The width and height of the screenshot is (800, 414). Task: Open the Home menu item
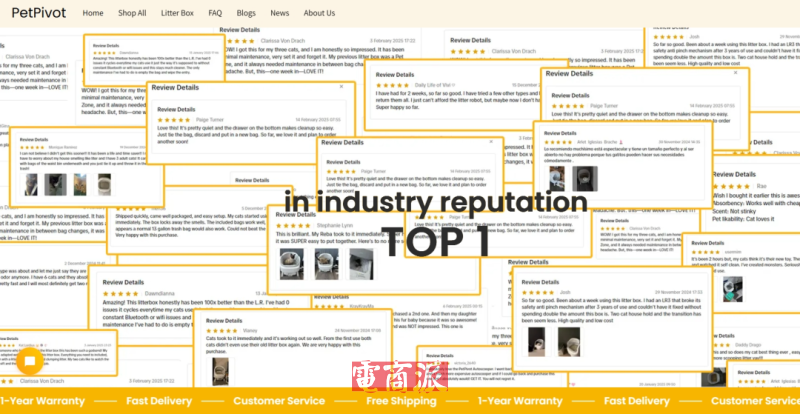(92, 13)
